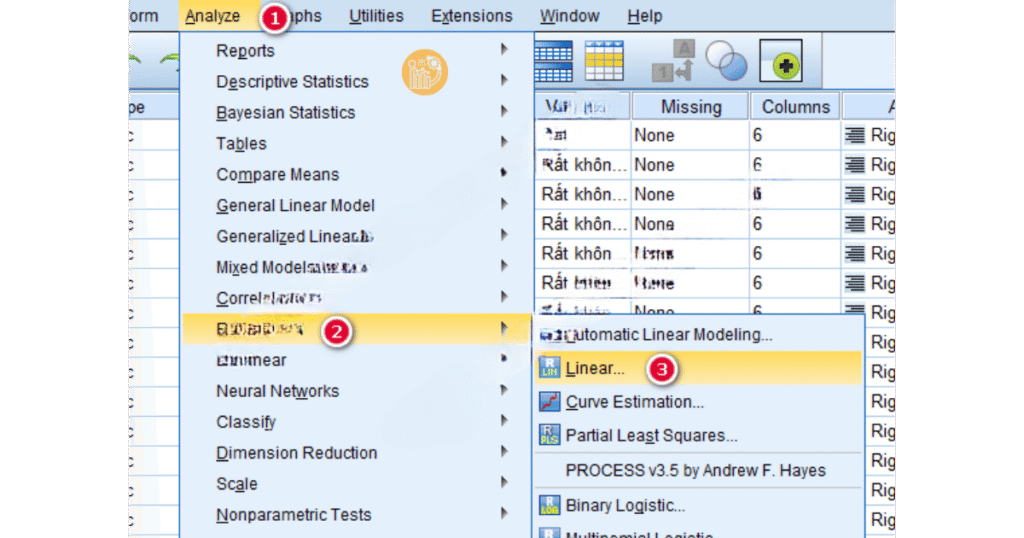
Task: Expand the Descriptive Statistics submenu
Action: click(292, 82)
